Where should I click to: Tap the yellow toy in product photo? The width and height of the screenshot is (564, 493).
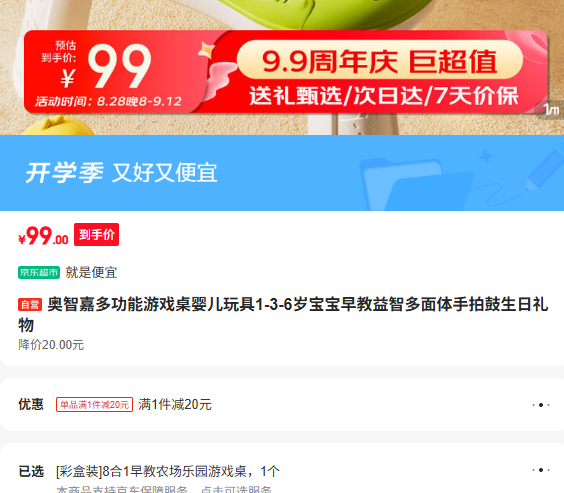coord(58,125)
